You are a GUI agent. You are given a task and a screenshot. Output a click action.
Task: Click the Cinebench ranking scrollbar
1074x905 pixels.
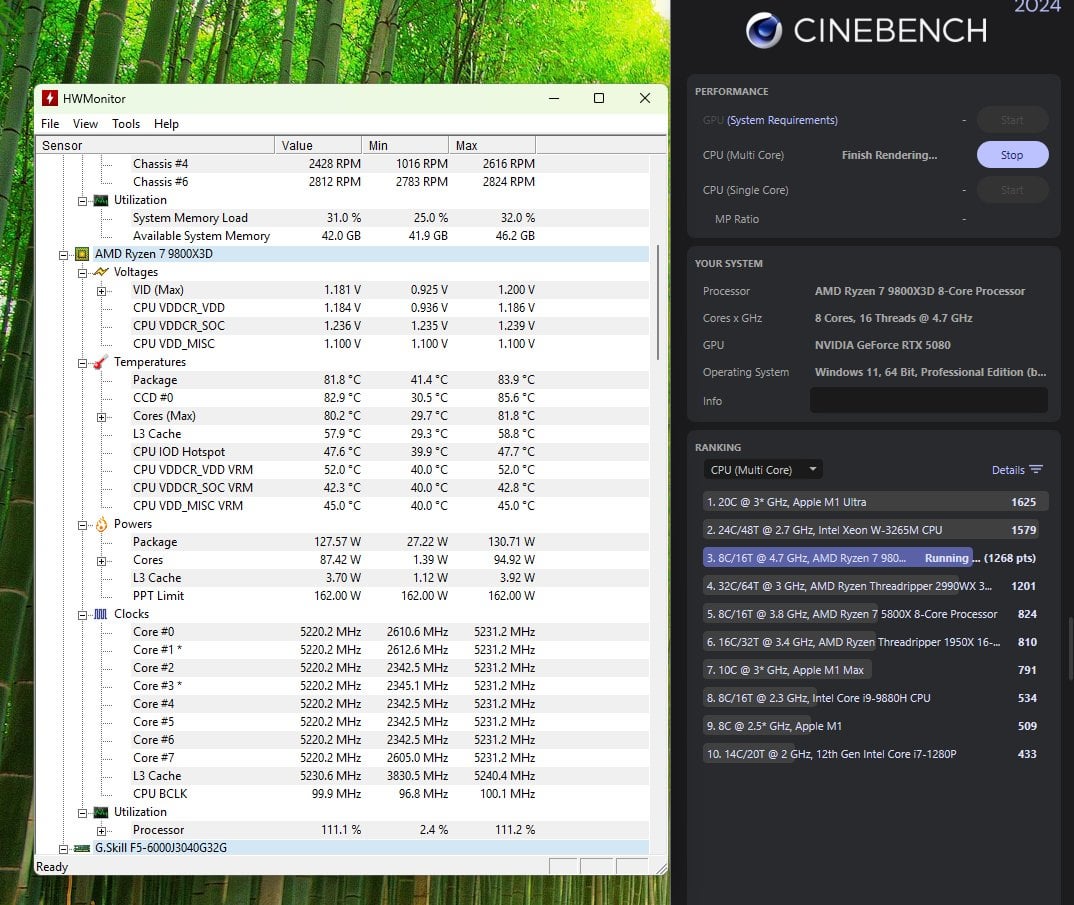click(1071, 647)
